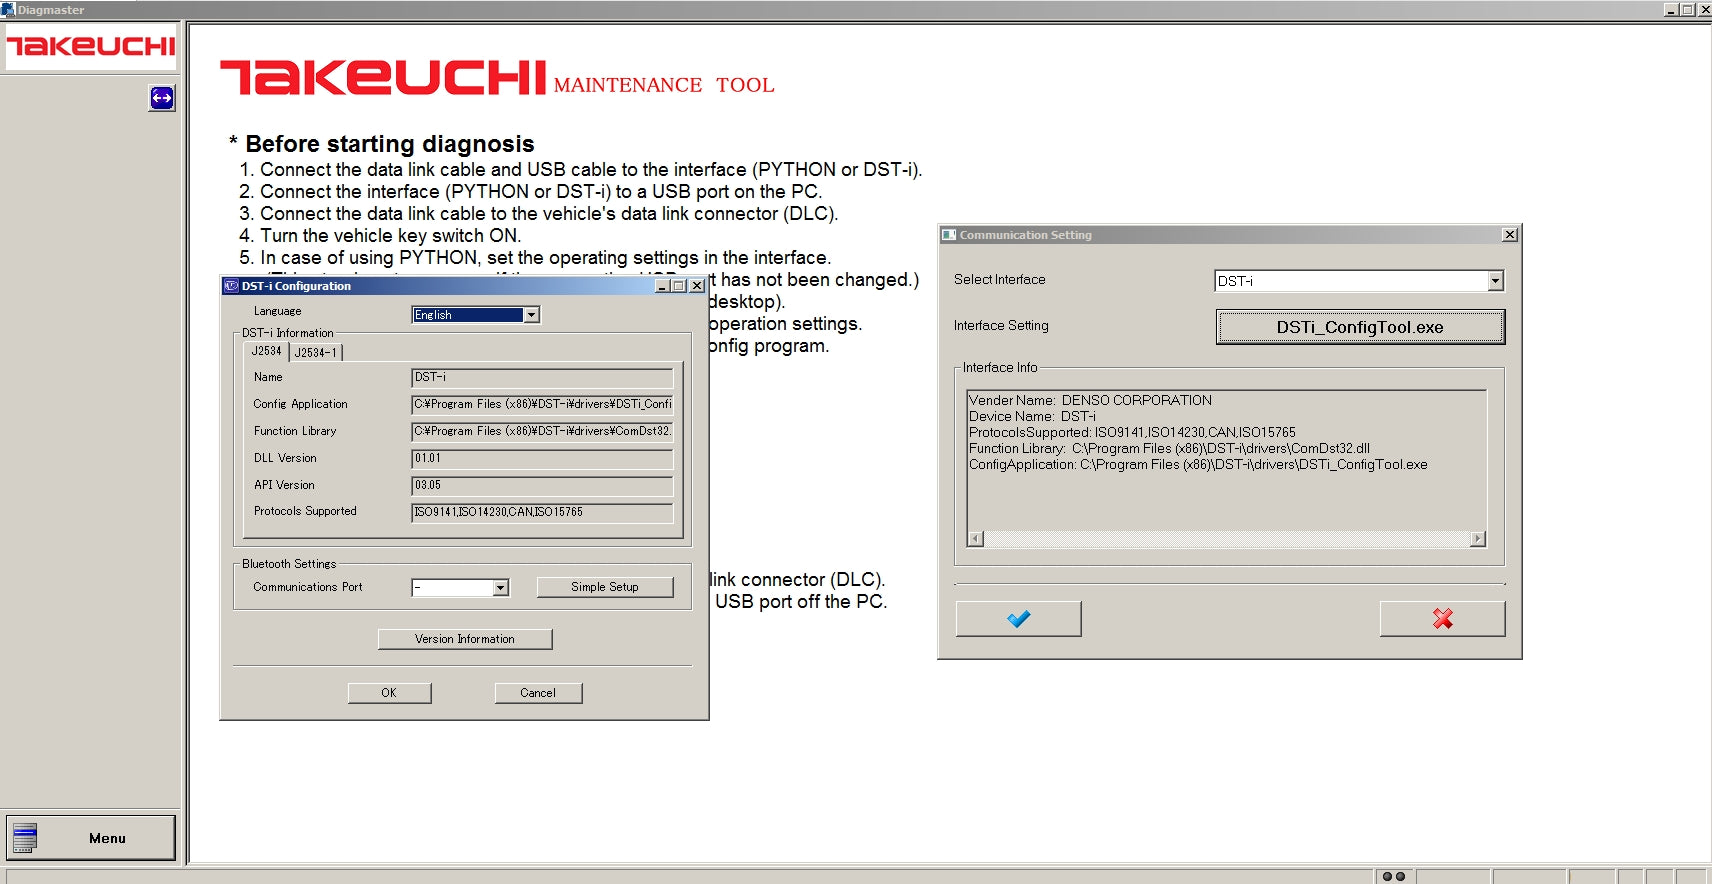Open the Select Interface dropdown

click(x=1495, y=282)
